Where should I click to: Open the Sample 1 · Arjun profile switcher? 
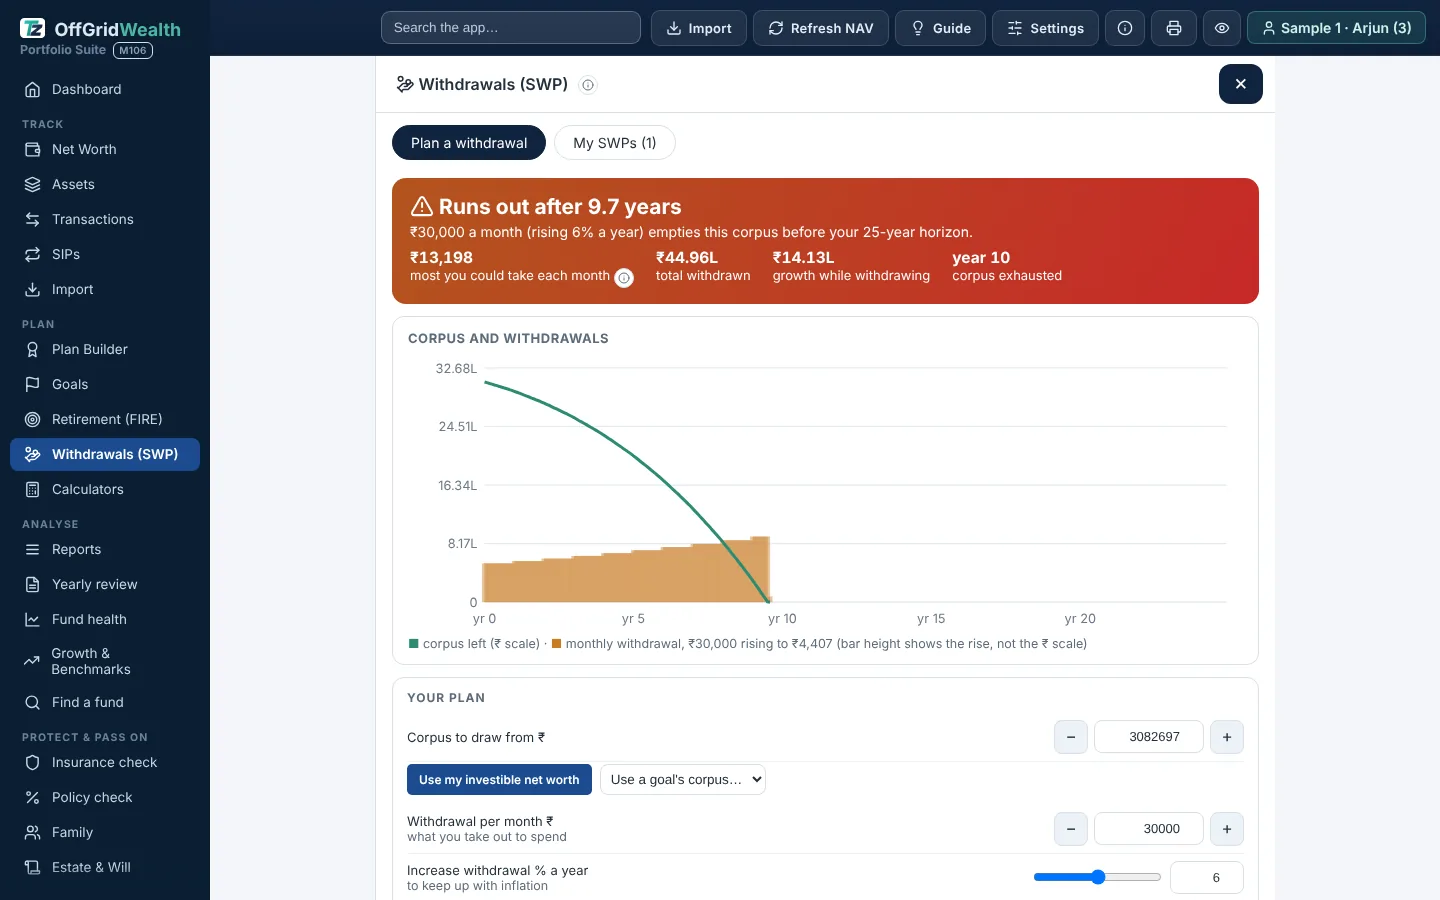(x=1336, y=28)
